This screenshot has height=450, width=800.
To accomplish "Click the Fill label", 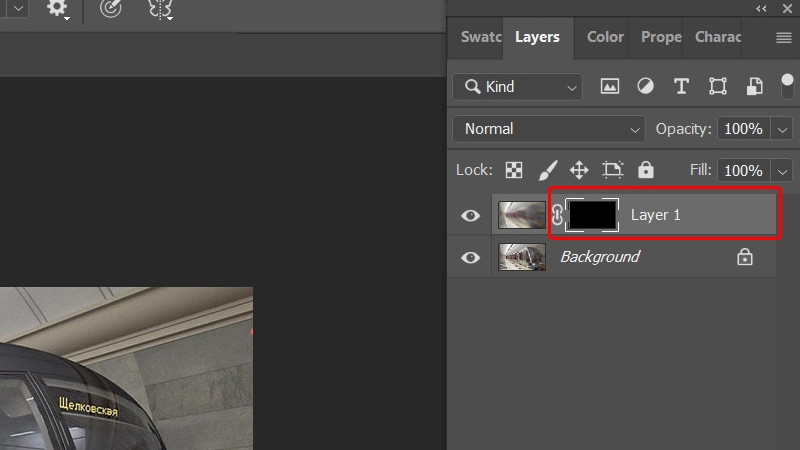I will click(x=701, y=170).
